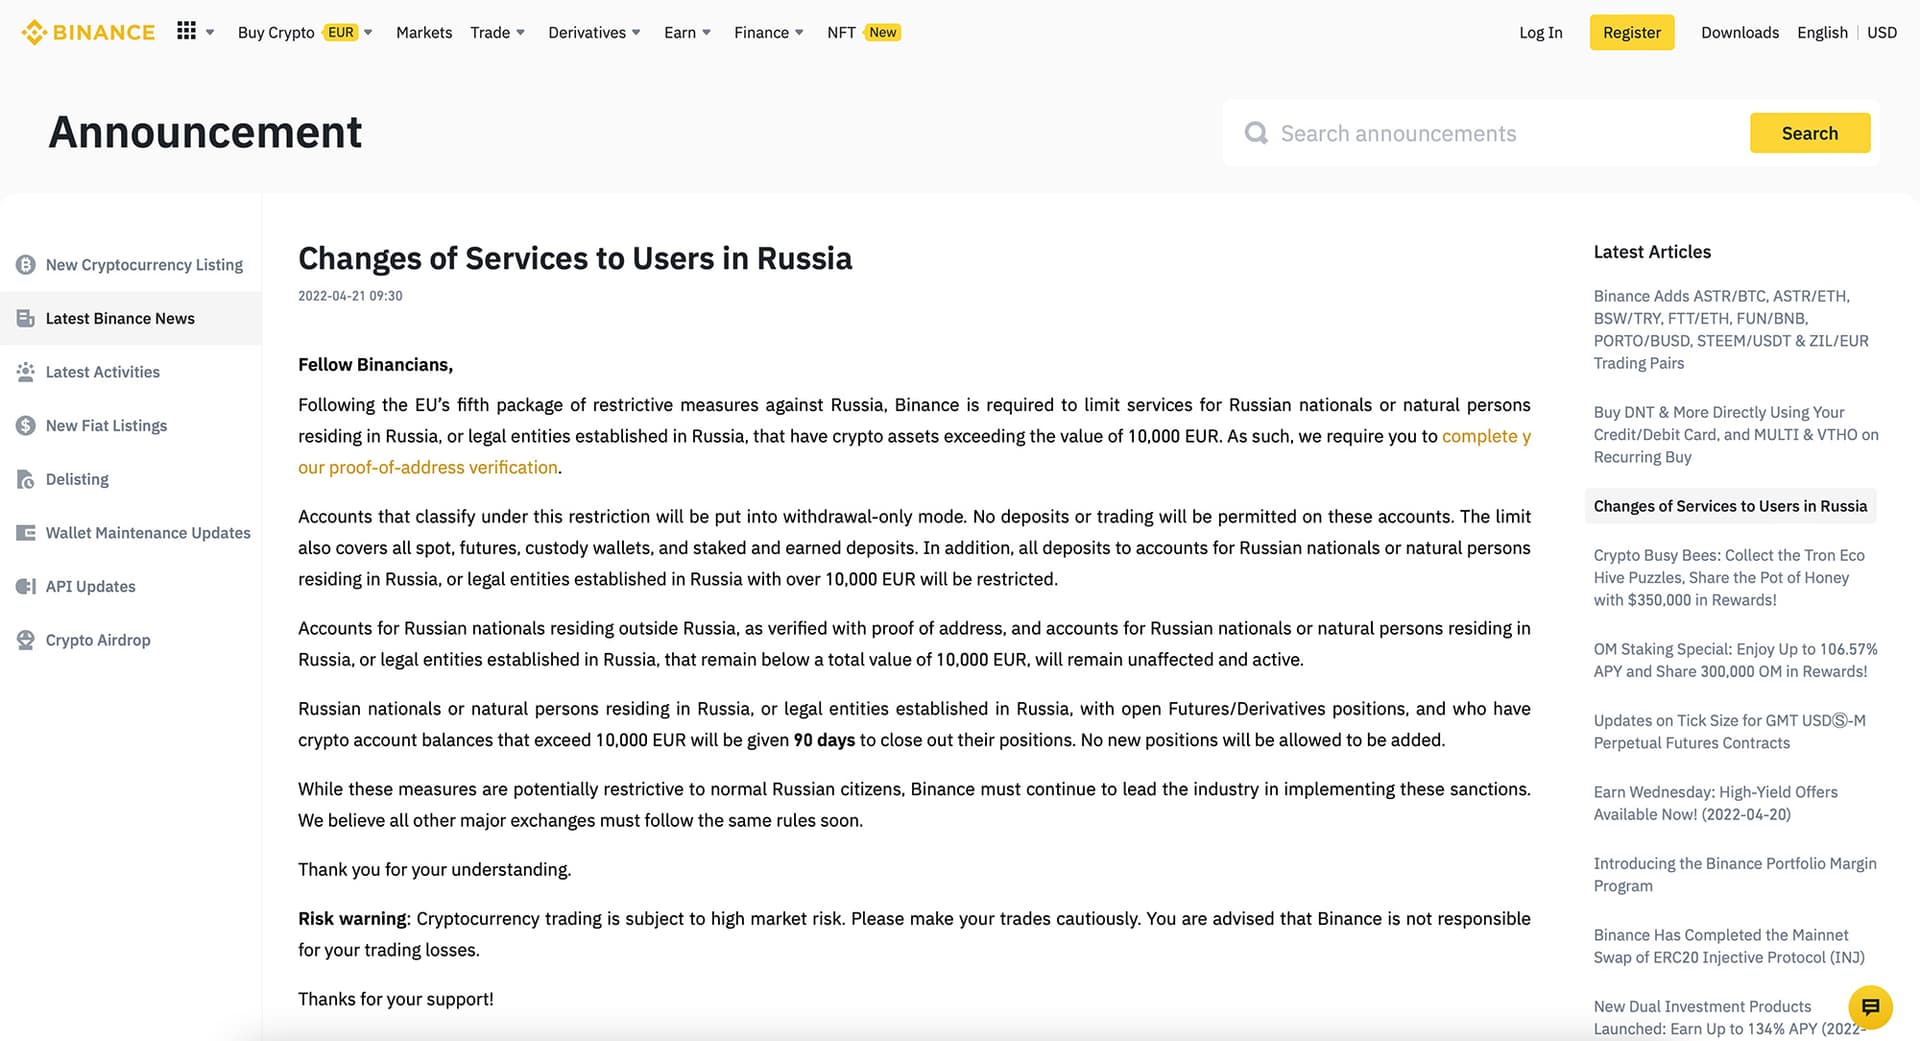The width and height of the screenshot is (1920, 1041).
Task: Click the Binance logo
Action: coord(88,32)
